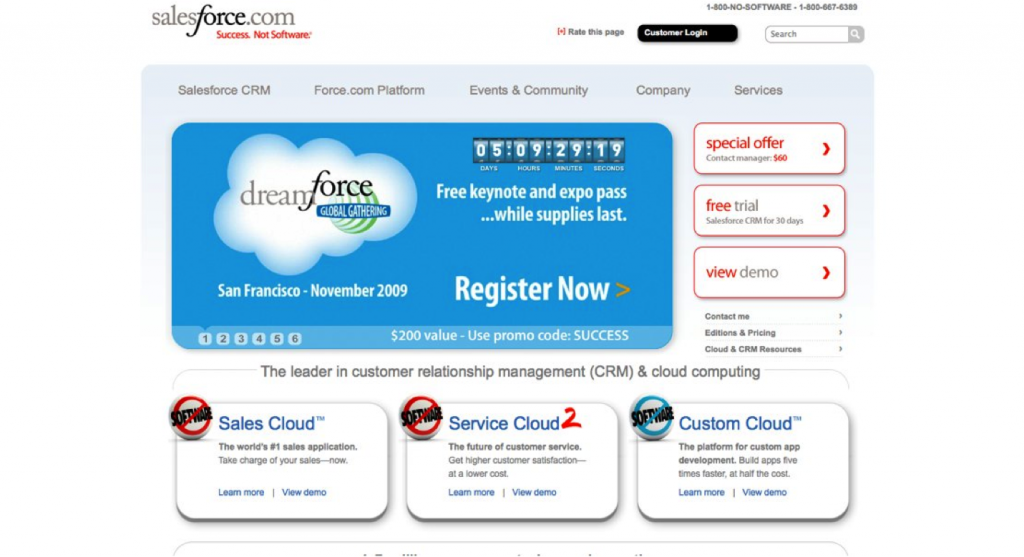Click the Cloud & CRM Resources link
Viewport: 1024px width, 557px height.
click(753, 349)
